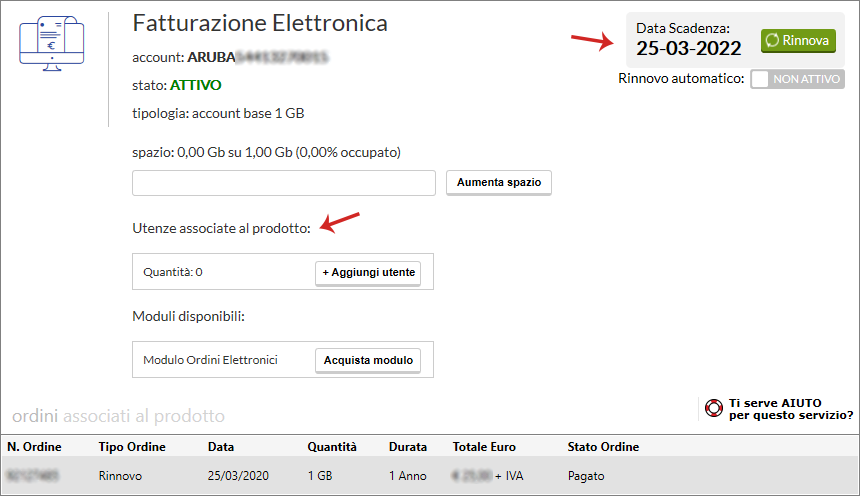Click the Fatturazione Elettronica title
The height and width of the screenshot is (496, 860).
(260, 23)
